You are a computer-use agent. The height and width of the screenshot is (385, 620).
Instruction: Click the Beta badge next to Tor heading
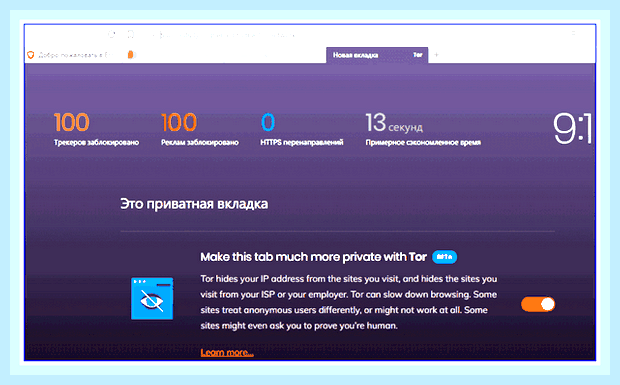click(x=444, y=257)
